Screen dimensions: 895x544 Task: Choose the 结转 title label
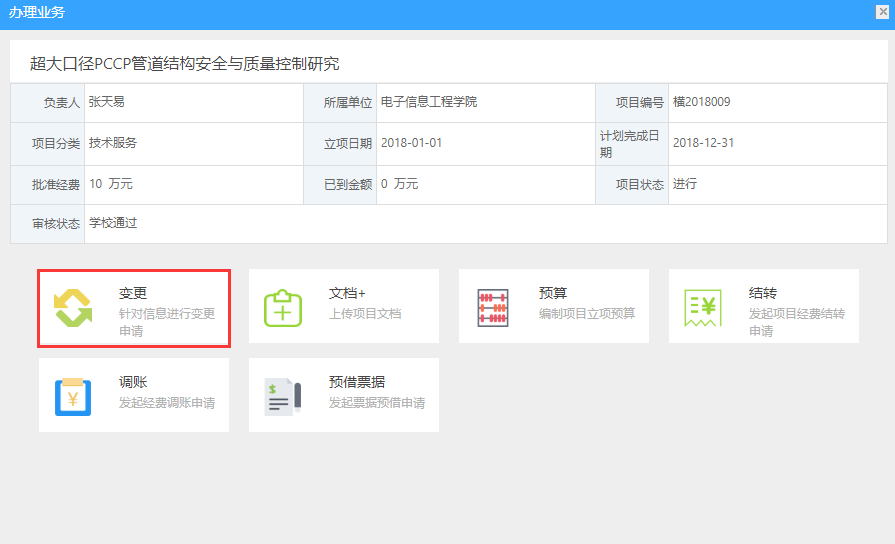pos(763,294)
